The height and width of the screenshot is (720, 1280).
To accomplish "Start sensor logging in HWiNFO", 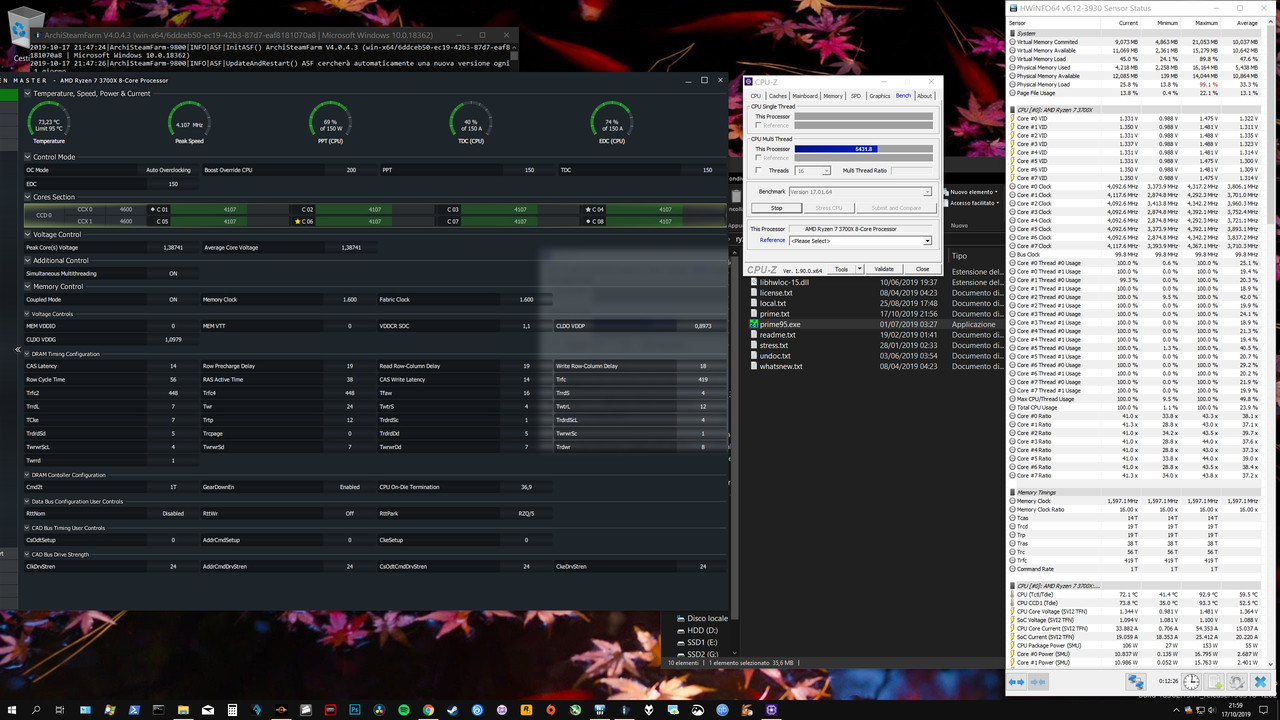I will coord(1214,683).
